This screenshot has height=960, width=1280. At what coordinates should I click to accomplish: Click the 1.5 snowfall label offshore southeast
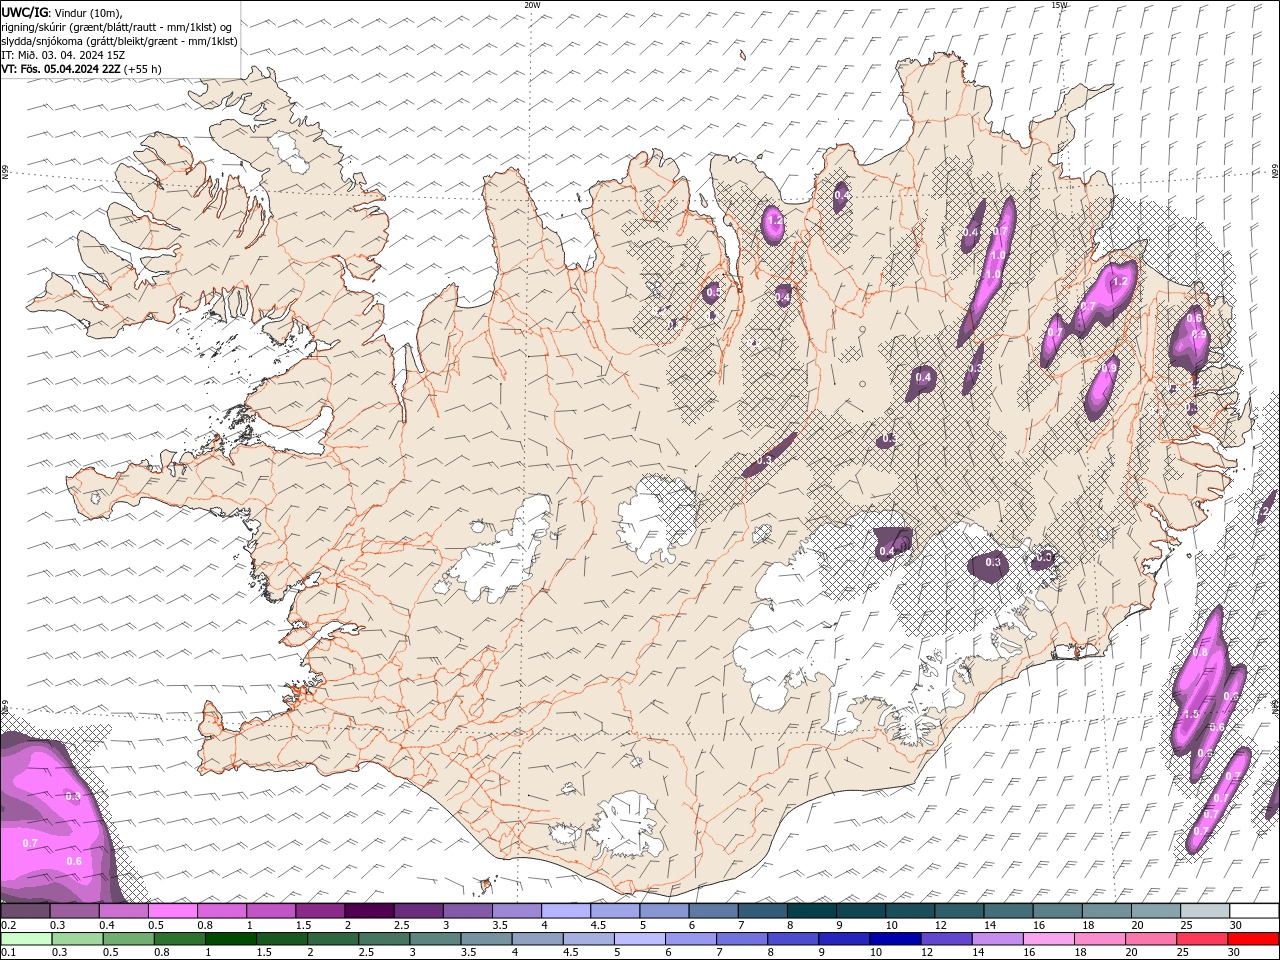point(1191,714)
